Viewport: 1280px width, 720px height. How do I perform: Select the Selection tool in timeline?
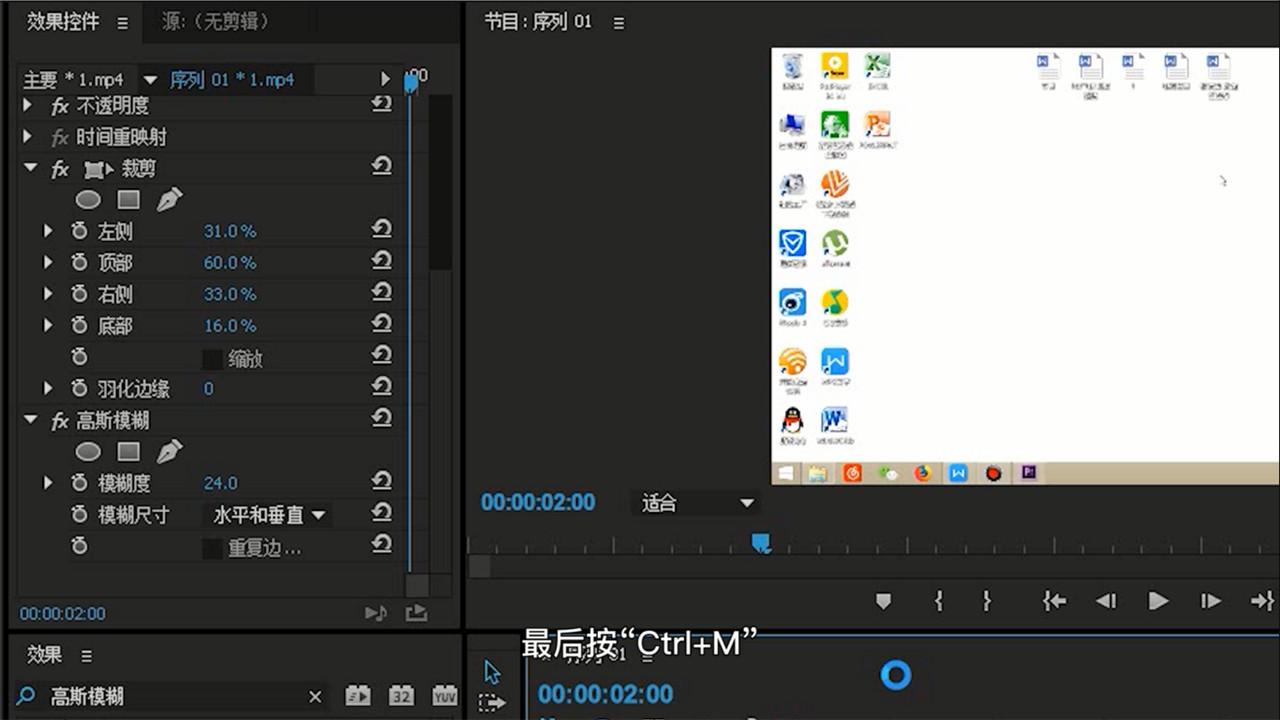pyautogui.click(x=492, y=671)
